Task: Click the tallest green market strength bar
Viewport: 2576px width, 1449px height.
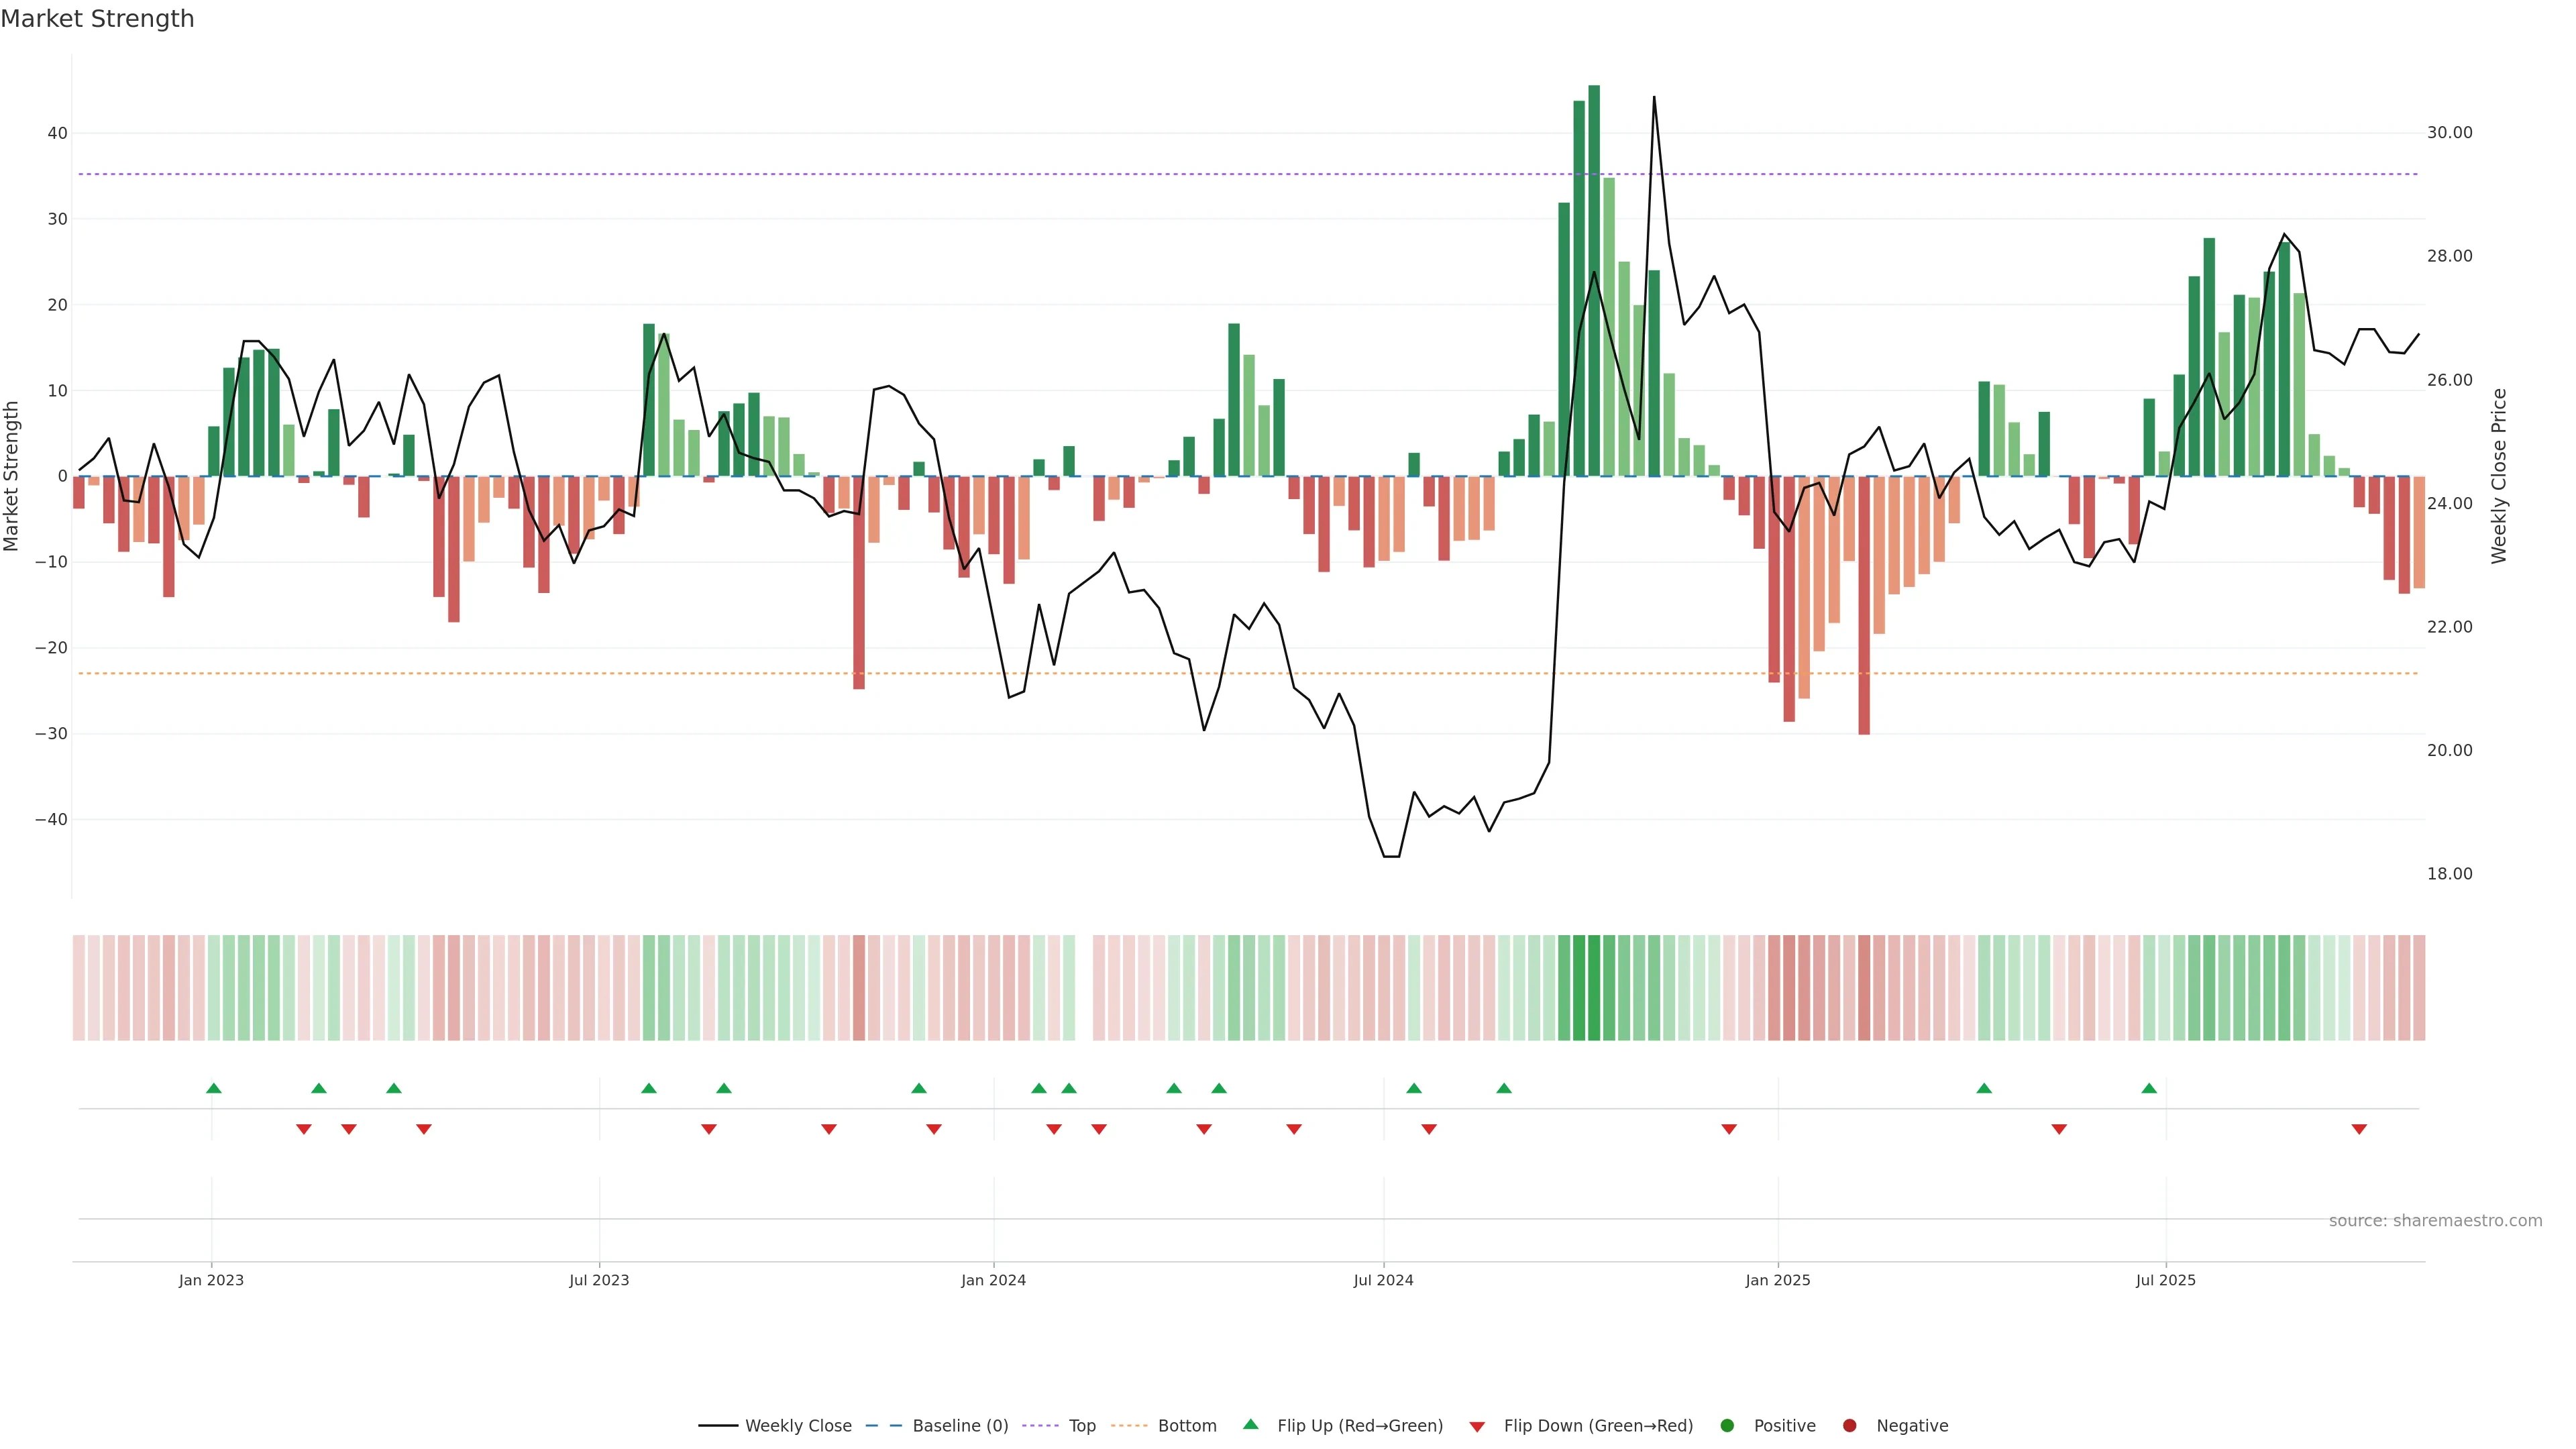Action: point(1594,280)
